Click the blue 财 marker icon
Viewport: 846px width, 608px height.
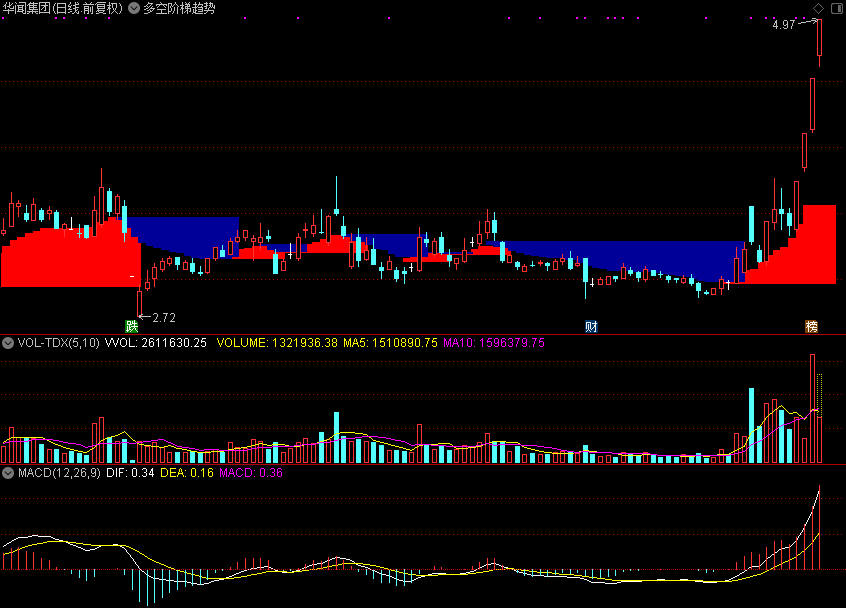[591, 326]
